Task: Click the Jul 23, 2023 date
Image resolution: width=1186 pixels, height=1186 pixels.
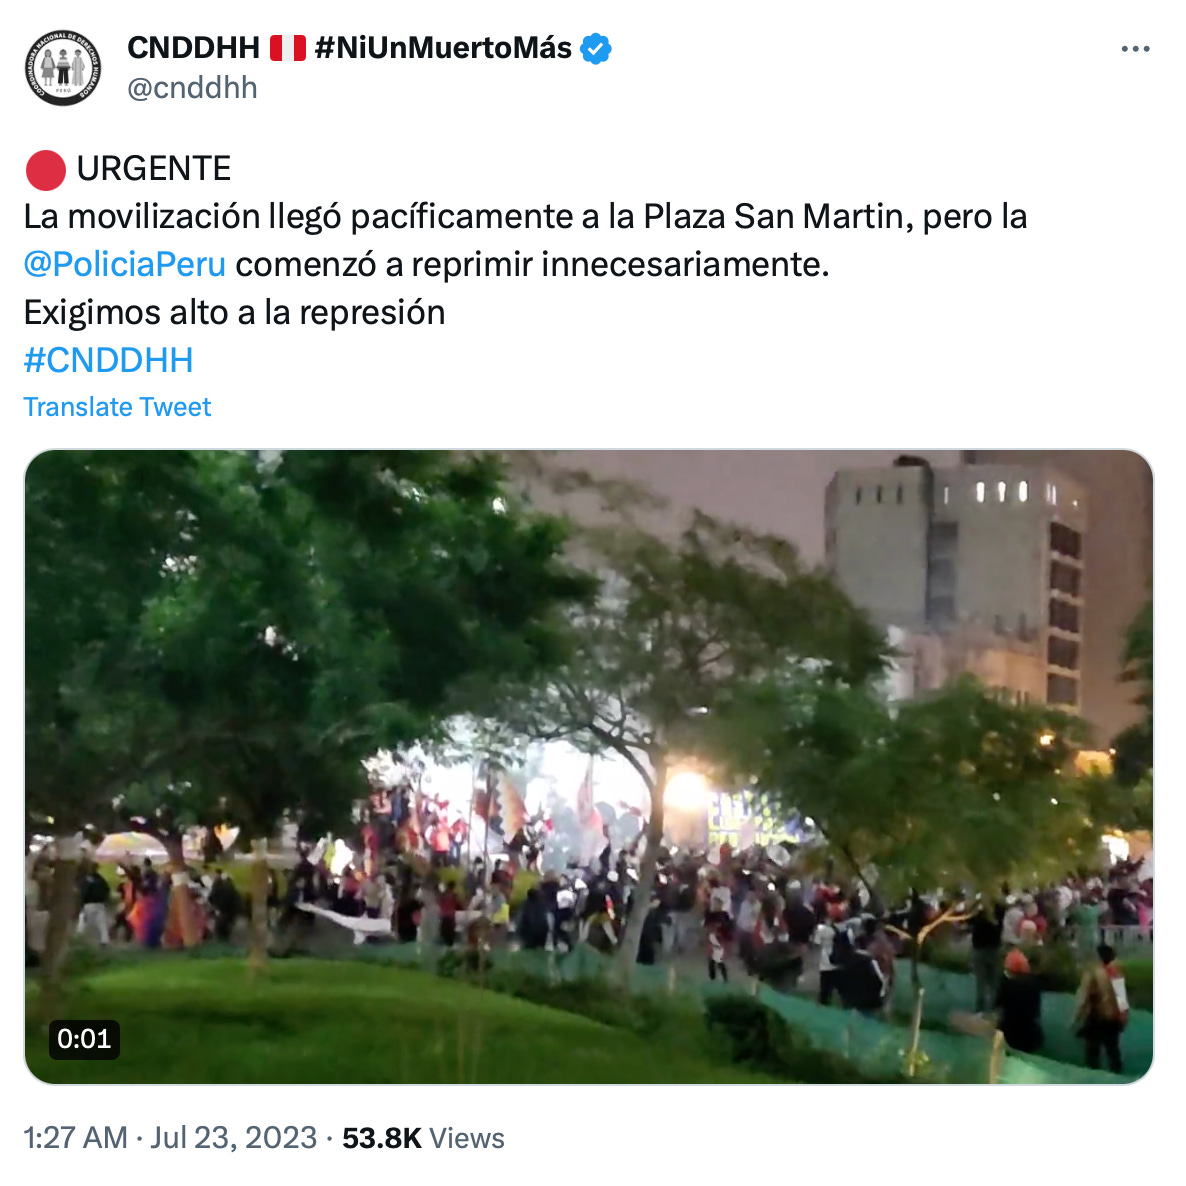Action: (233, 1138)
